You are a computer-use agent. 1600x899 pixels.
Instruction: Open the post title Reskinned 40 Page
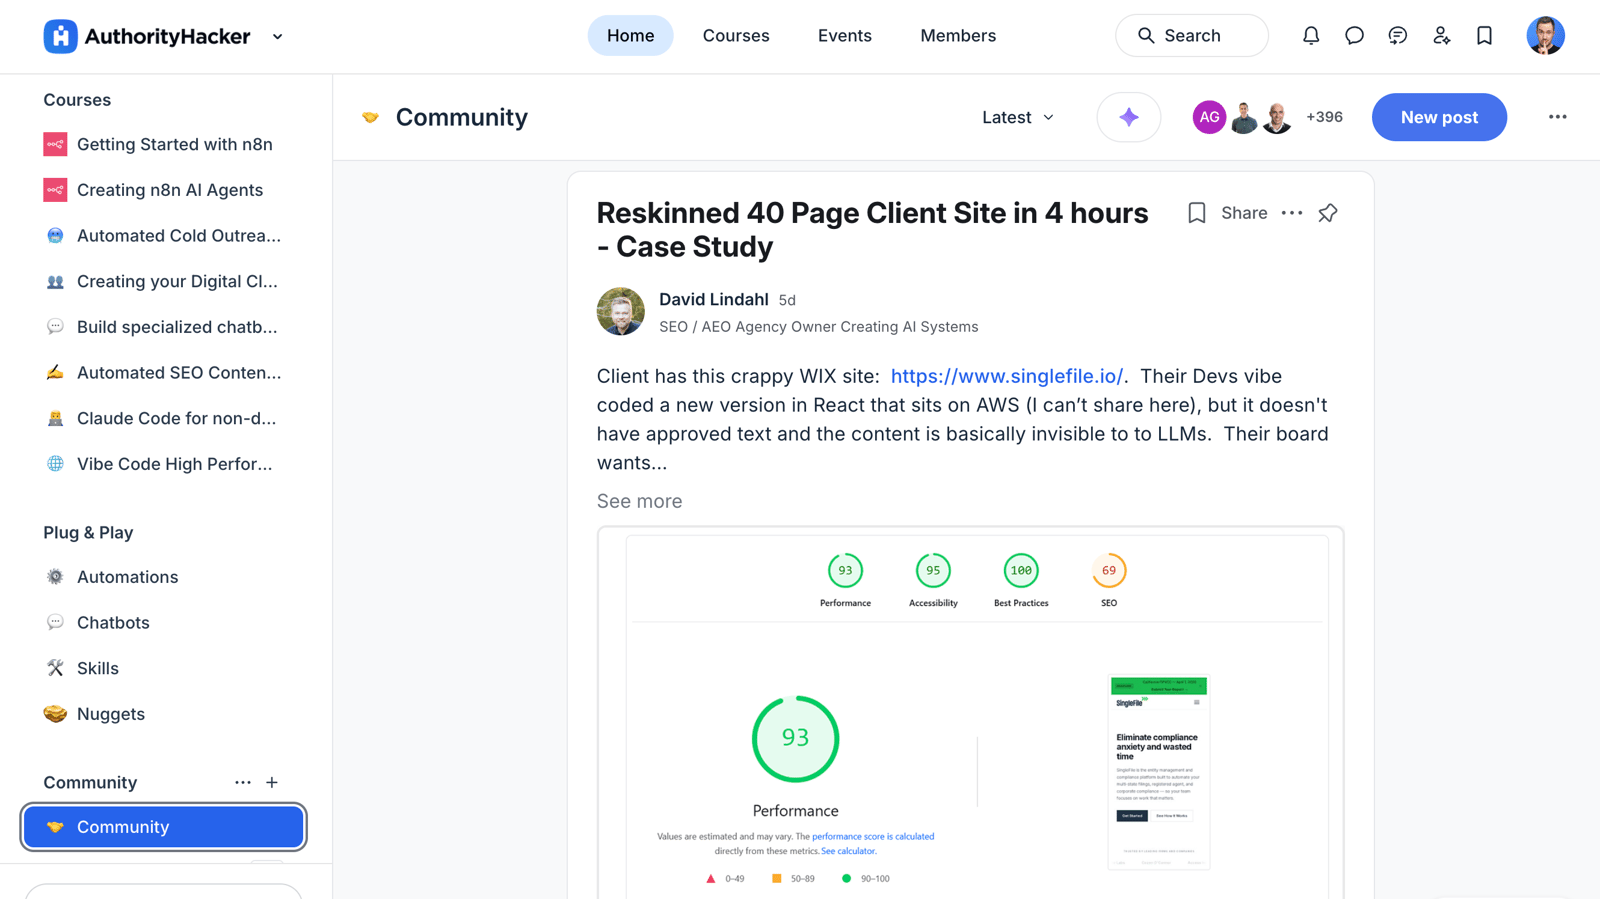[872, 230]
